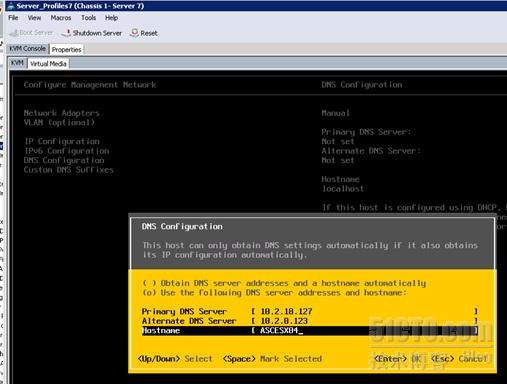Switch to the KVM Console tab
Screen dimensions: 507x384
(x=27, y=49)
